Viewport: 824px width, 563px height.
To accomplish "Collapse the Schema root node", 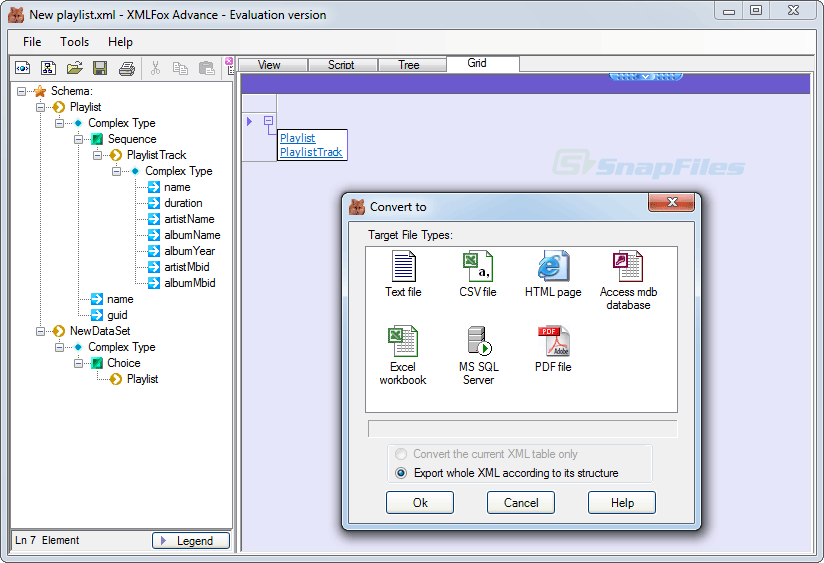I will pyautogui.click(x=21, y=91).
